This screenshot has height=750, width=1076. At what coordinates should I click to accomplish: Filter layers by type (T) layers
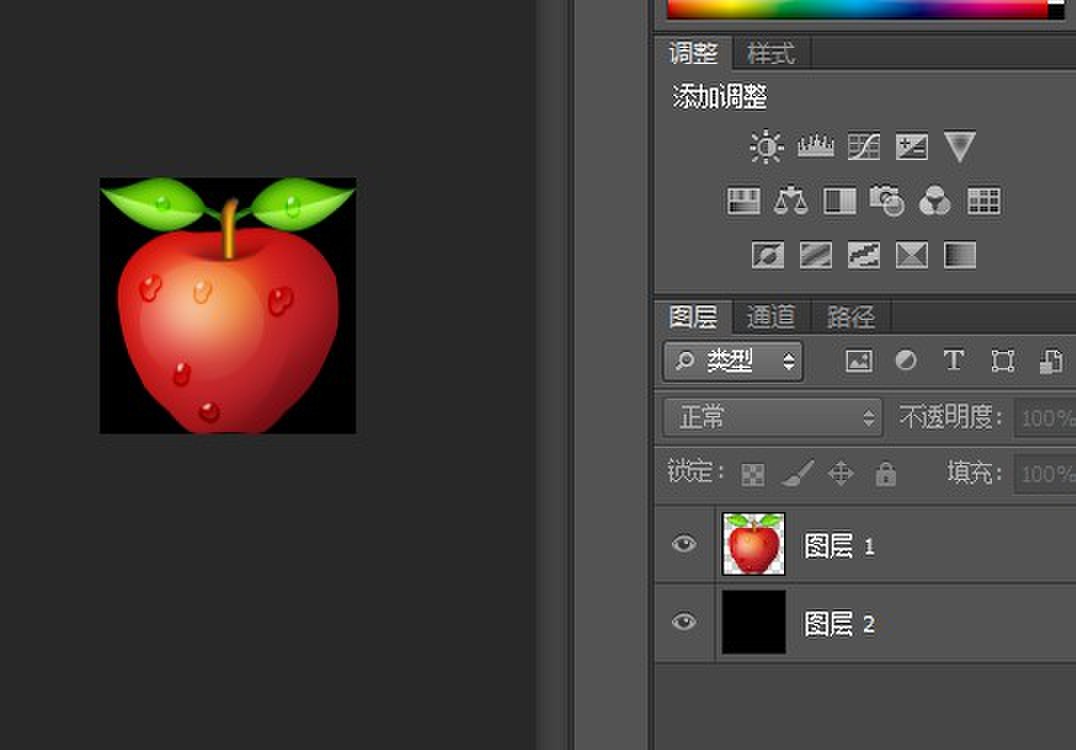(x=954, y=360)
